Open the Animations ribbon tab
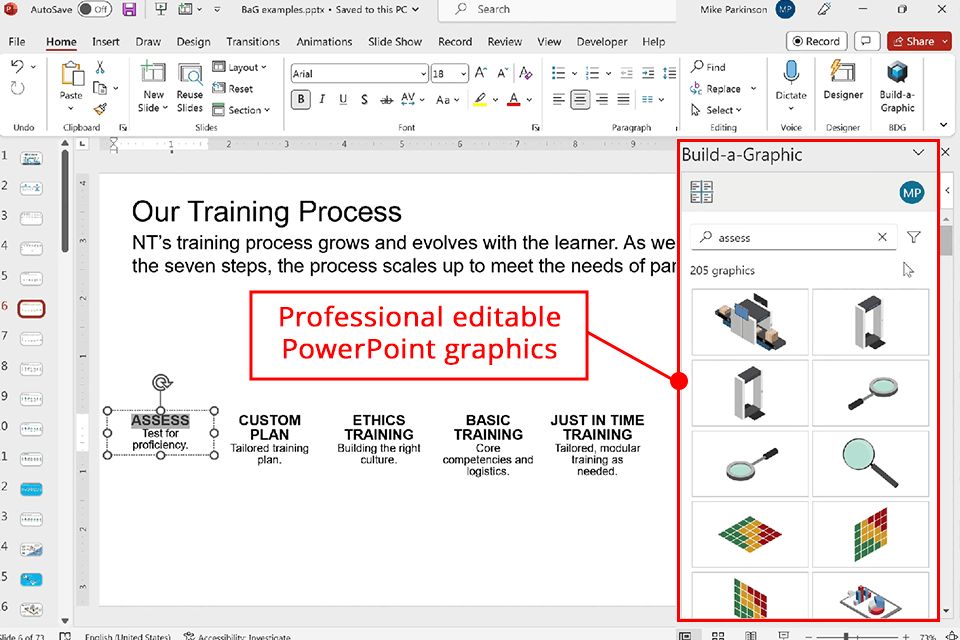Viewport: 960px width, 640px height. click(324, 42)
